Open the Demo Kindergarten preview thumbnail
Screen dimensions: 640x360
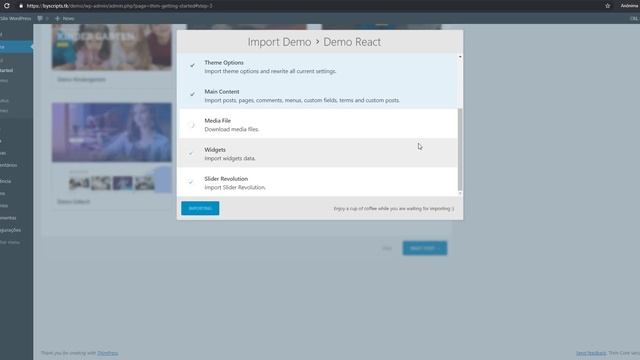112,47
